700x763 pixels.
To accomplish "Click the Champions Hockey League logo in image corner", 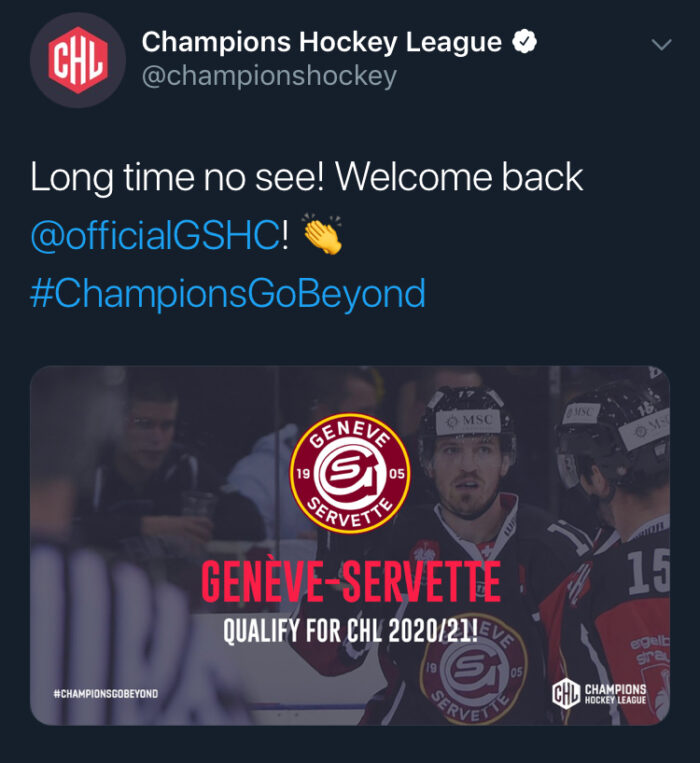I will pyautogui.click(x=600, y=694).
